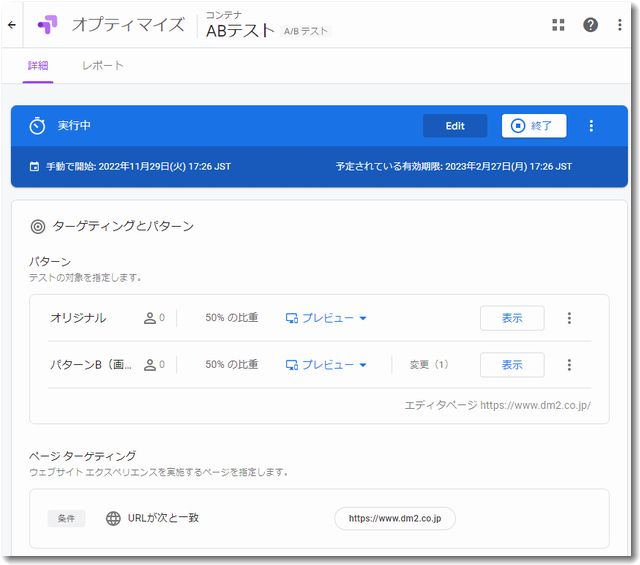Switch to the レポート tab

pos(102,66)
